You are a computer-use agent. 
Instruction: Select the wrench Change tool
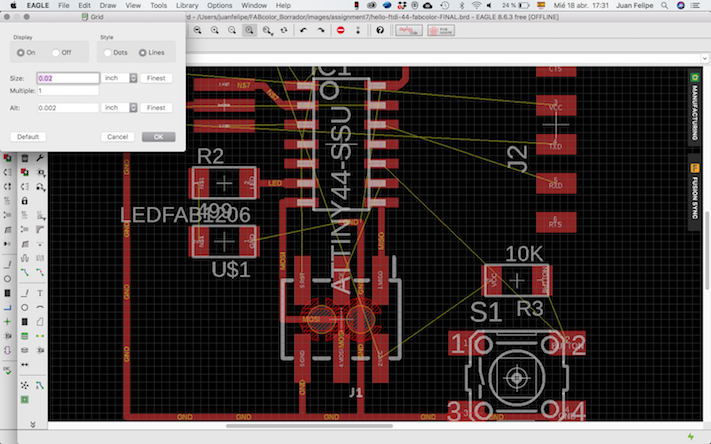coord(39,159)
